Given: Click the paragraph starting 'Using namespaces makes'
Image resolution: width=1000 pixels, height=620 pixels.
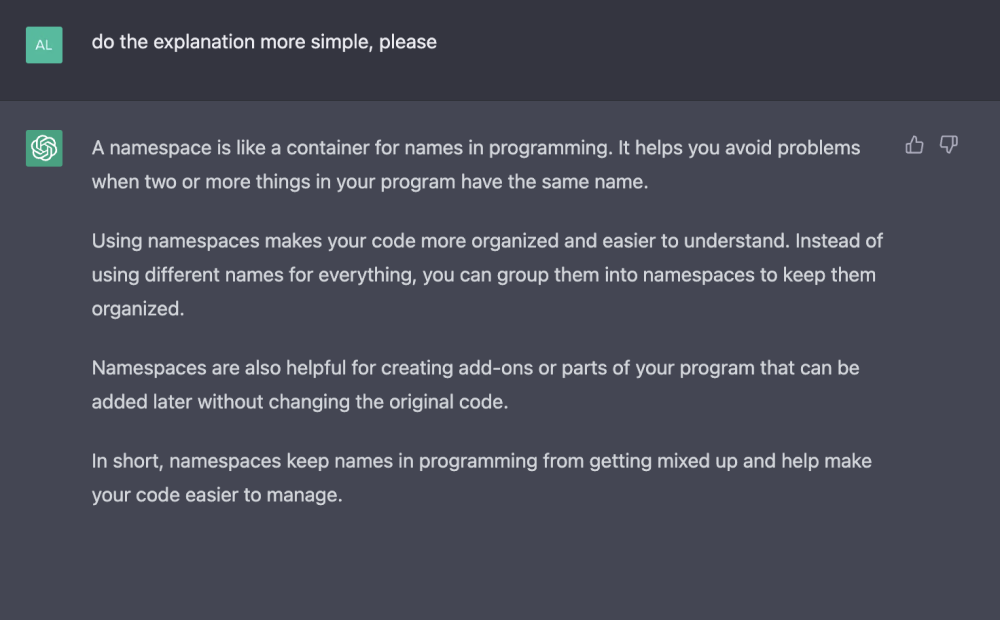Looking at the screenshot, I should coord(487,274).
